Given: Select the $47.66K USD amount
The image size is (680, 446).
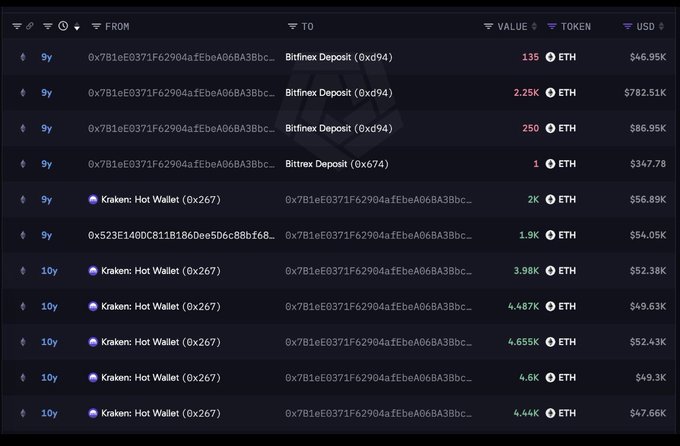Looking at the screenshot, I should click(648, 413).
